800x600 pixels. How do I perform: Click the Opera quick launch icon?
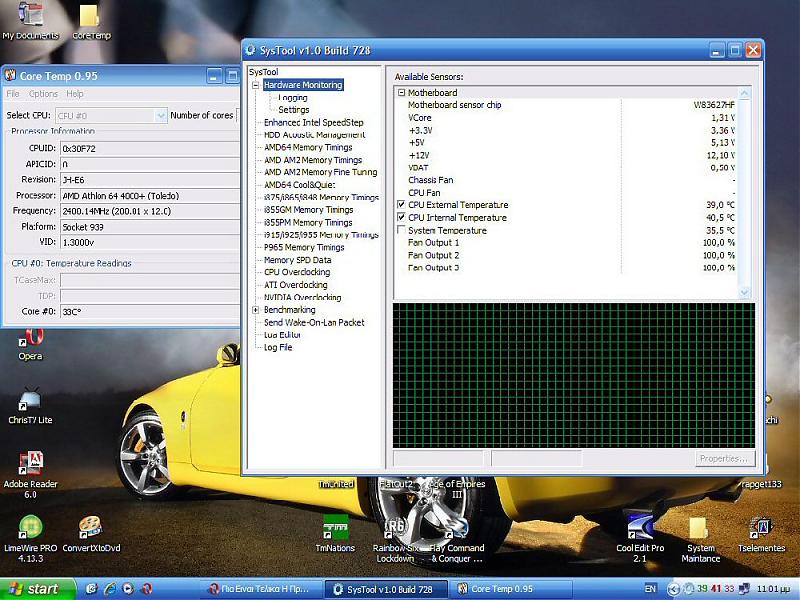click(x=147, y=589)
